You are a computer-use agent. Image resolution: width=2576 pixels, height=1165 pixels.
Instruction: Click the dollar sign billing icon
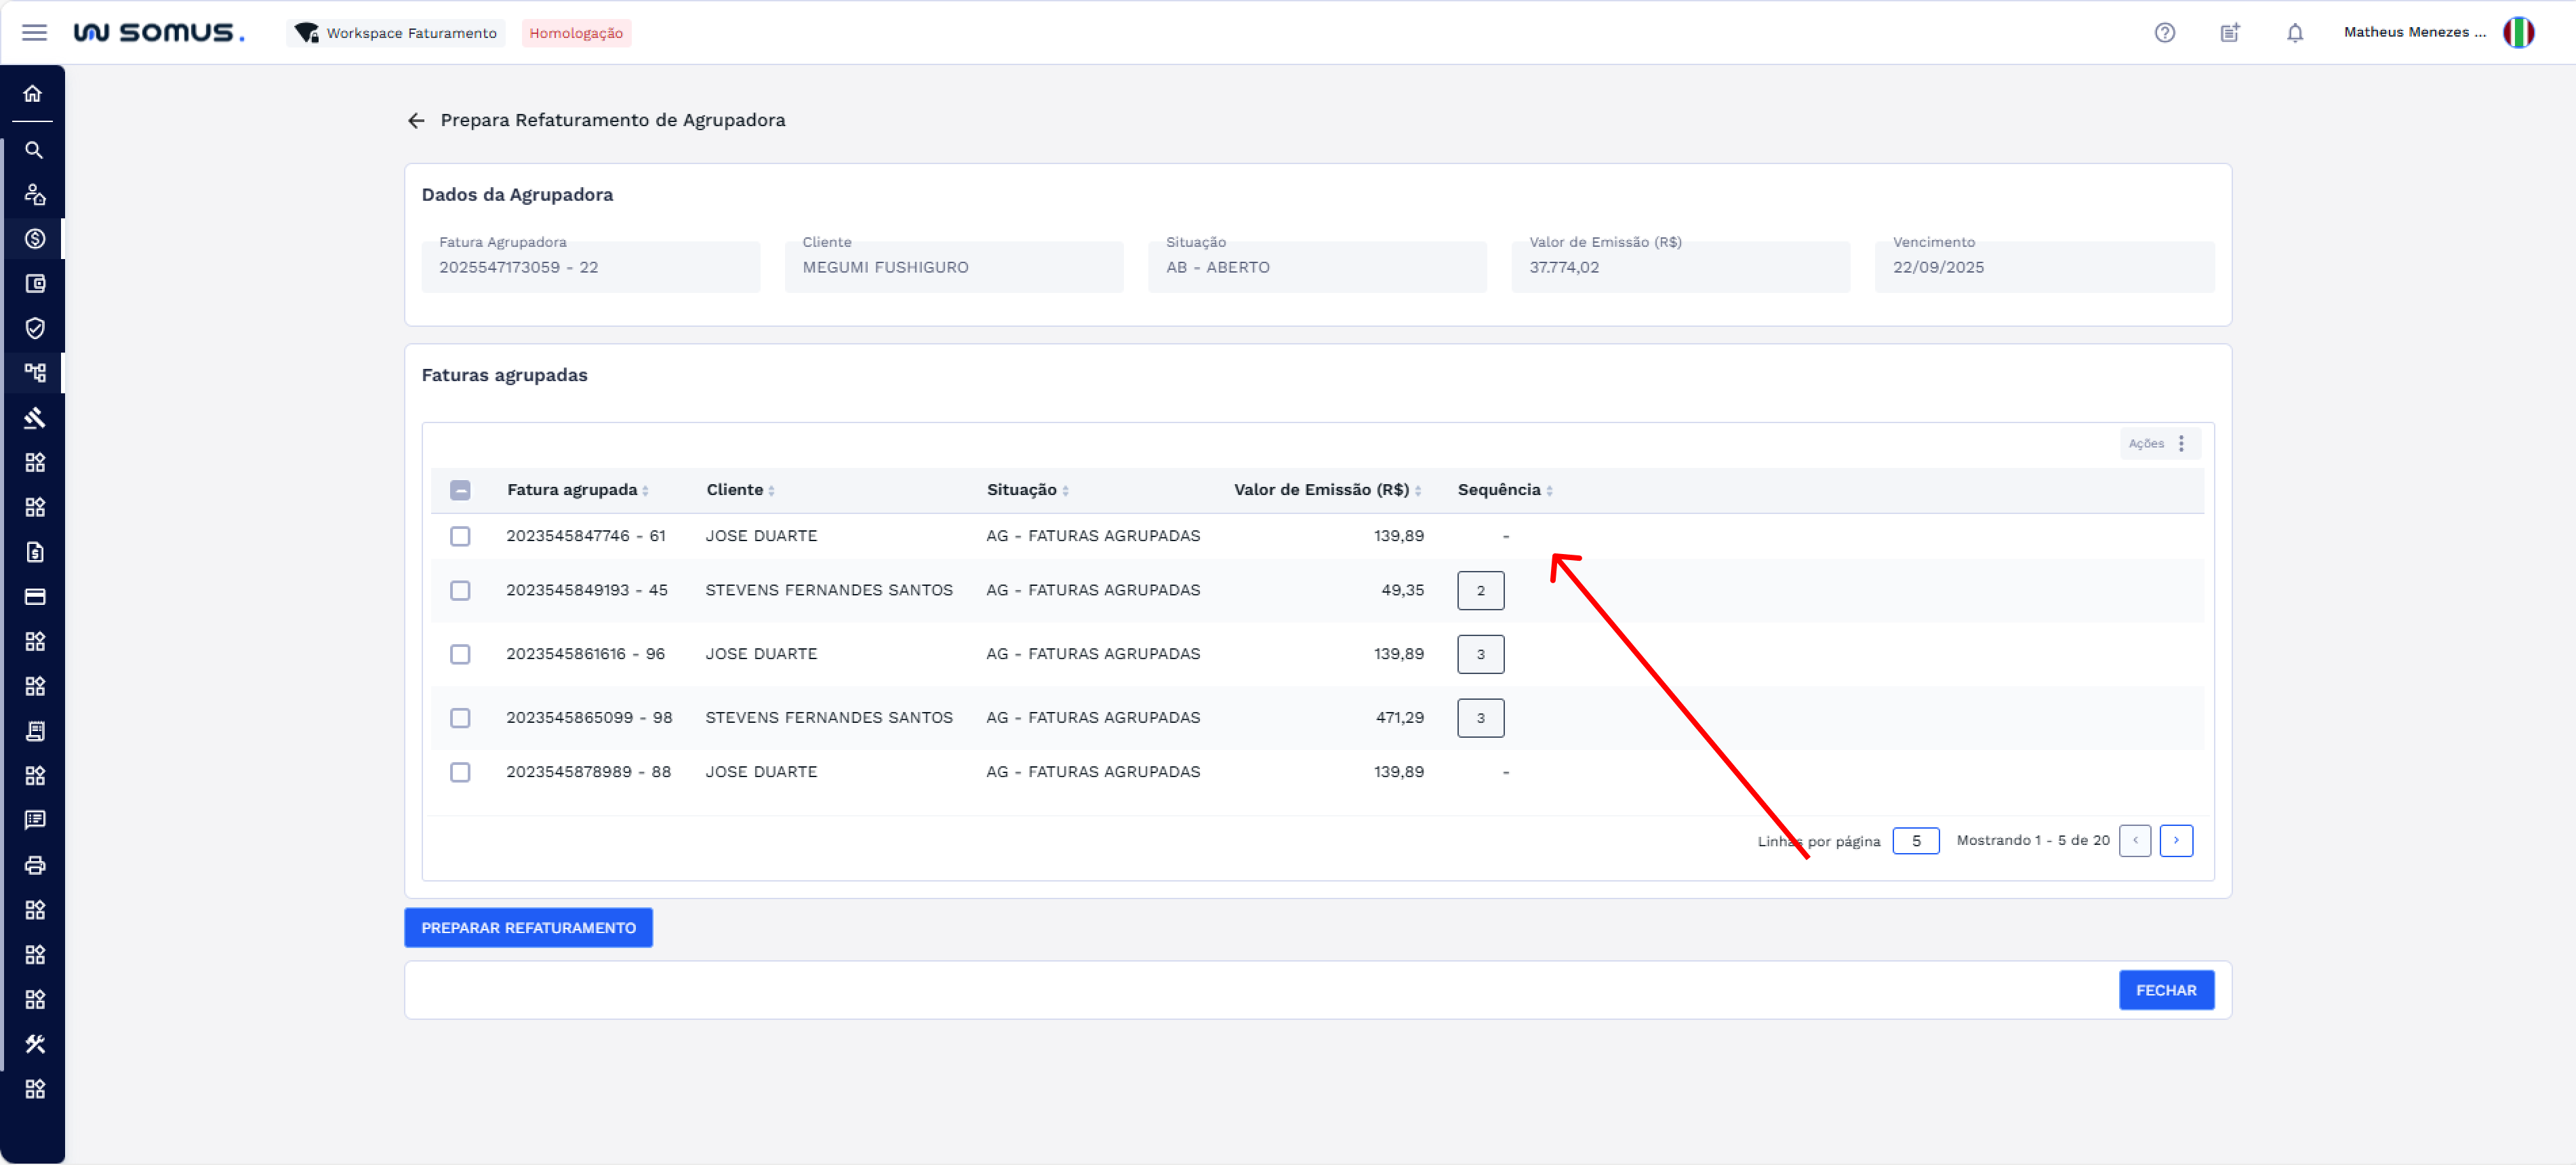(34, 239)
